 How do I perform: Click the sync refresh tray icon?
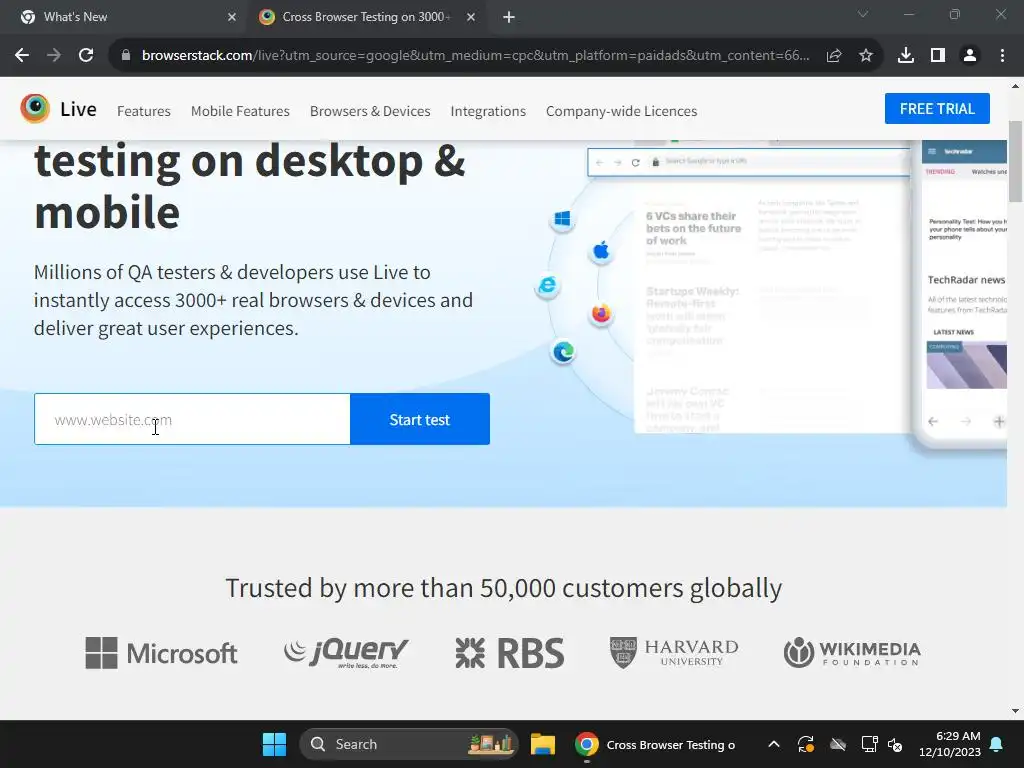pos(805,744)
